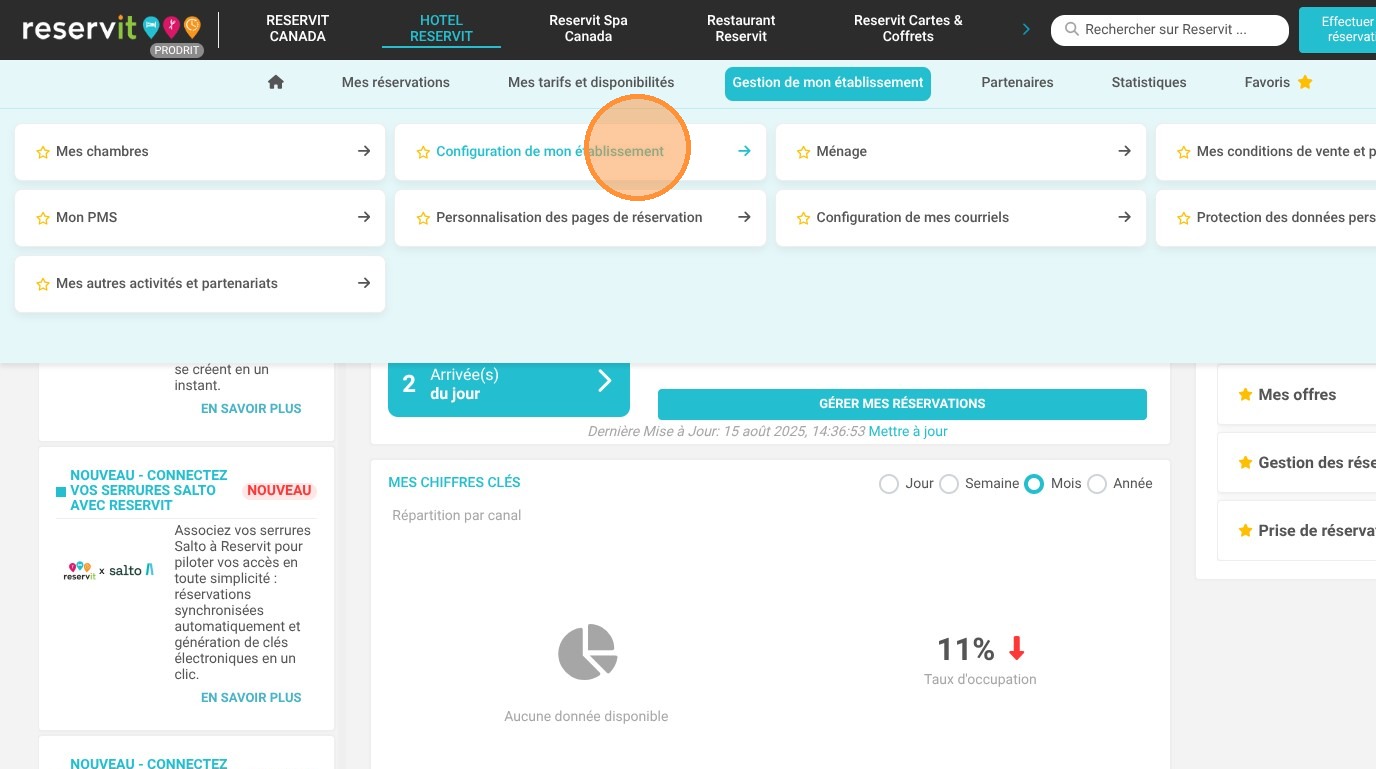Switch to HOTEL RESERVIT tab
Image resolution: width=1376 pixels, height=769 pixels.
(x=441, y=28)
